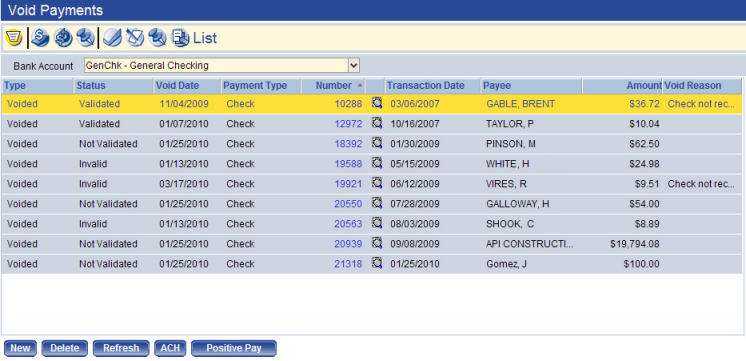Click the dollar sign payment toolbar icon

click(40, 38)
